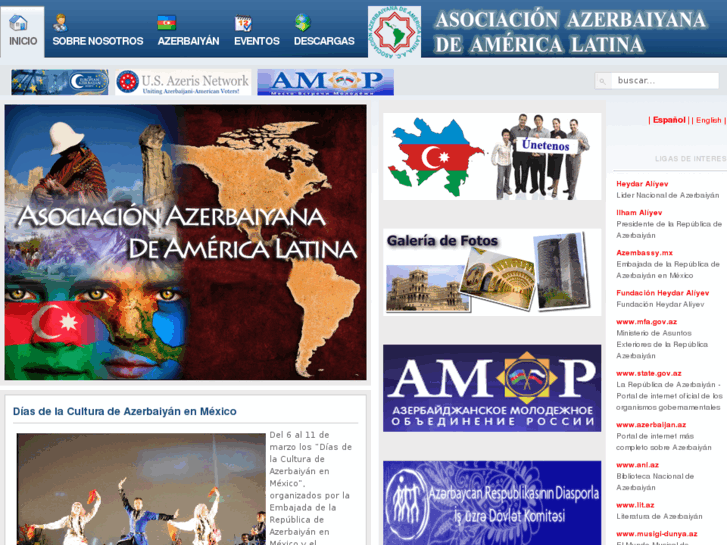Click the calendar icon above Eventos
Screen dimensions: 727x545
click(x=243, y=23)
